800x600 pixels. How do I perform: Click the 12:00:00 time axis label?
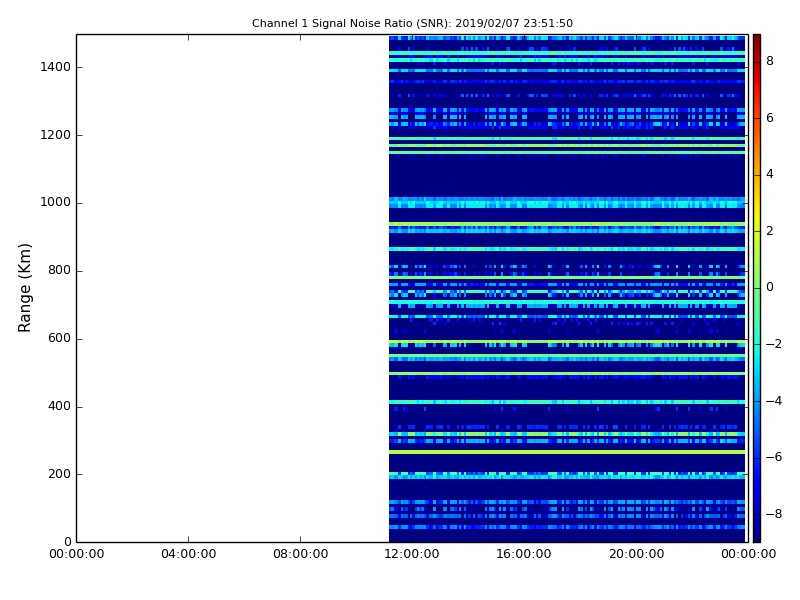pos(412,554)
